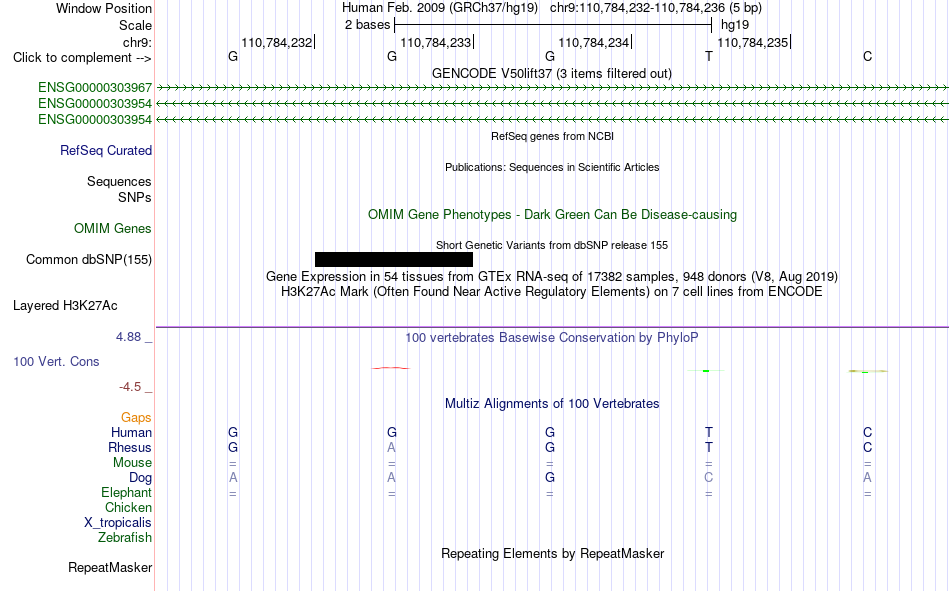Image resolution: width=950 pixels, height=591 pixels.
Task: Open the ENSG00000303967 gene track item
Action: [95, 88]
